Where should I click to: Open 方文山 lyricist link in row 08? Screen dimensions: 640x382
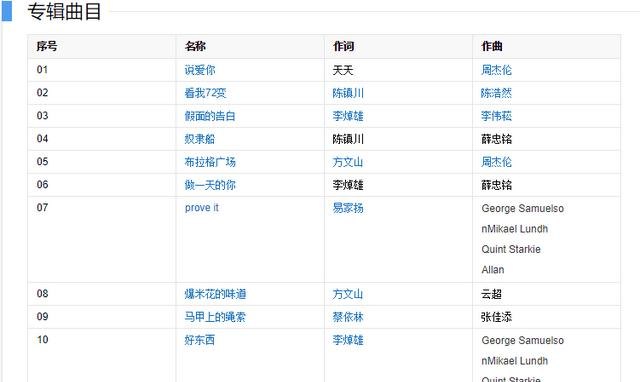tap(348, 294)
